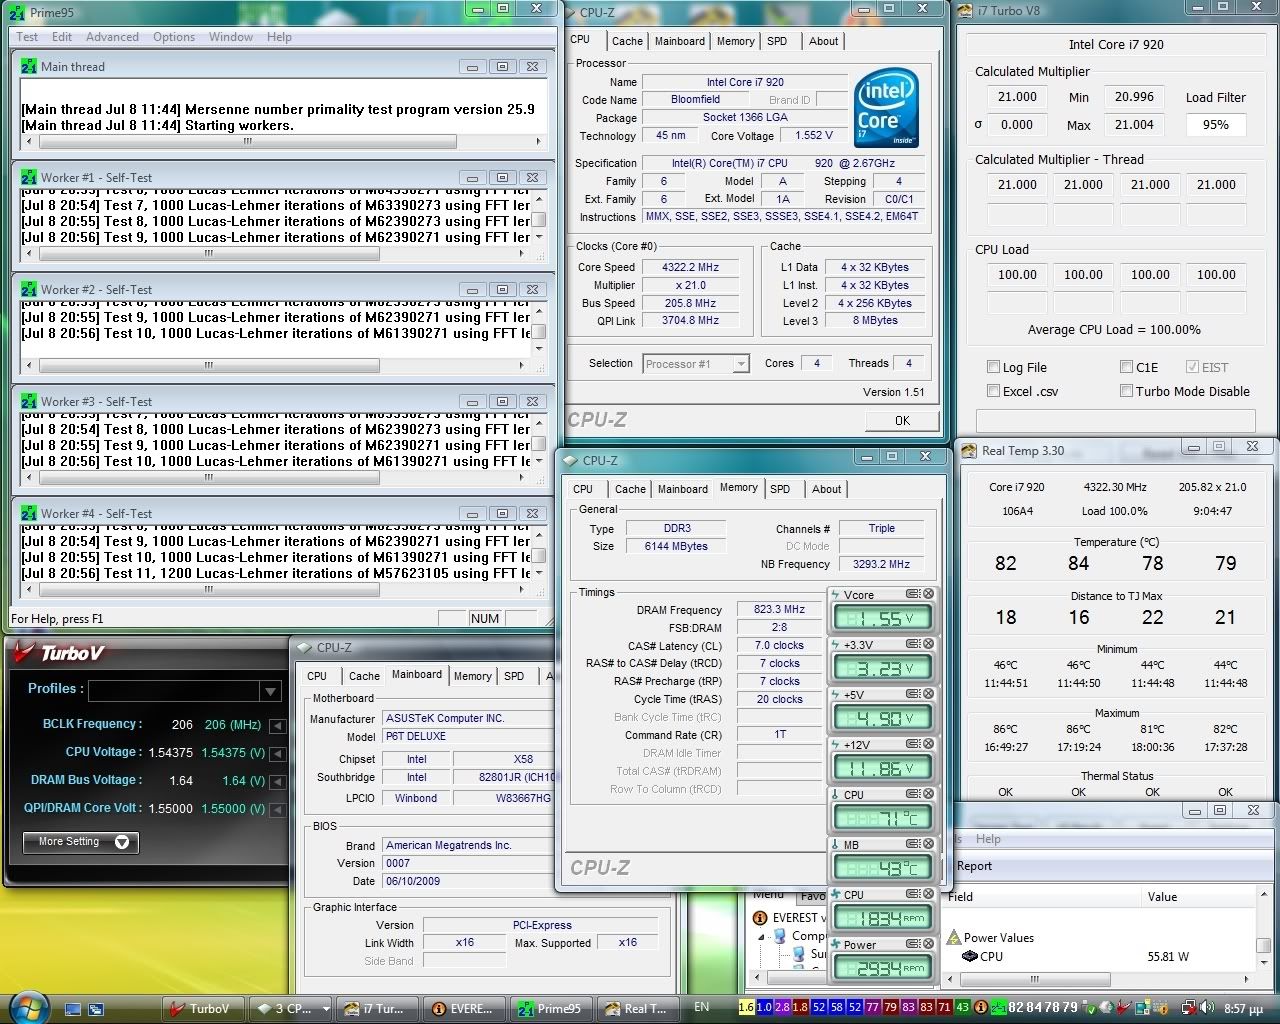Enable the Log File checkbox
This screenshot has width=1280, height=1024.
coord(993,367)
